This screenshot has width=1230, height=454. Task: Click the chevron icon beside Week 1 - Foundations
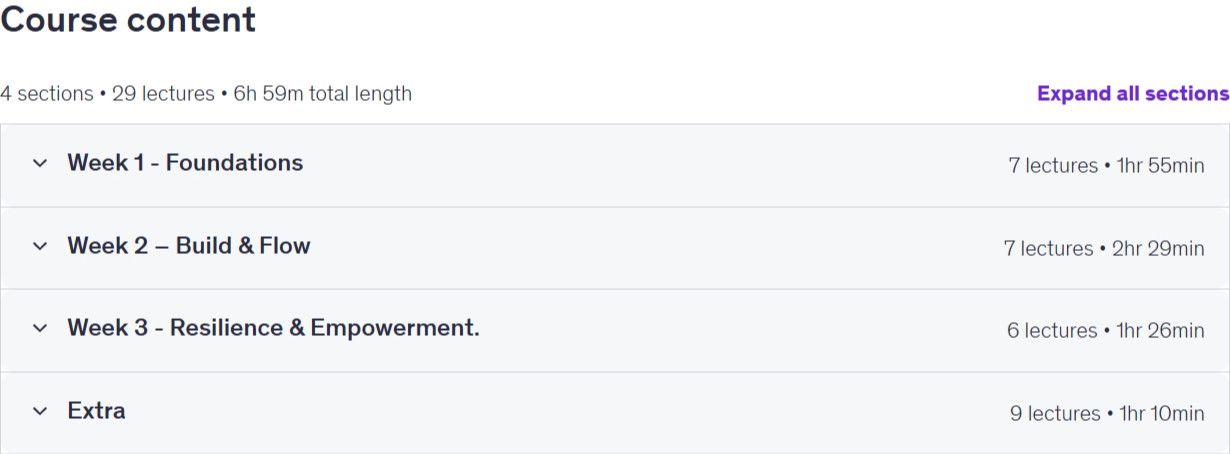(x=40, y=163)
